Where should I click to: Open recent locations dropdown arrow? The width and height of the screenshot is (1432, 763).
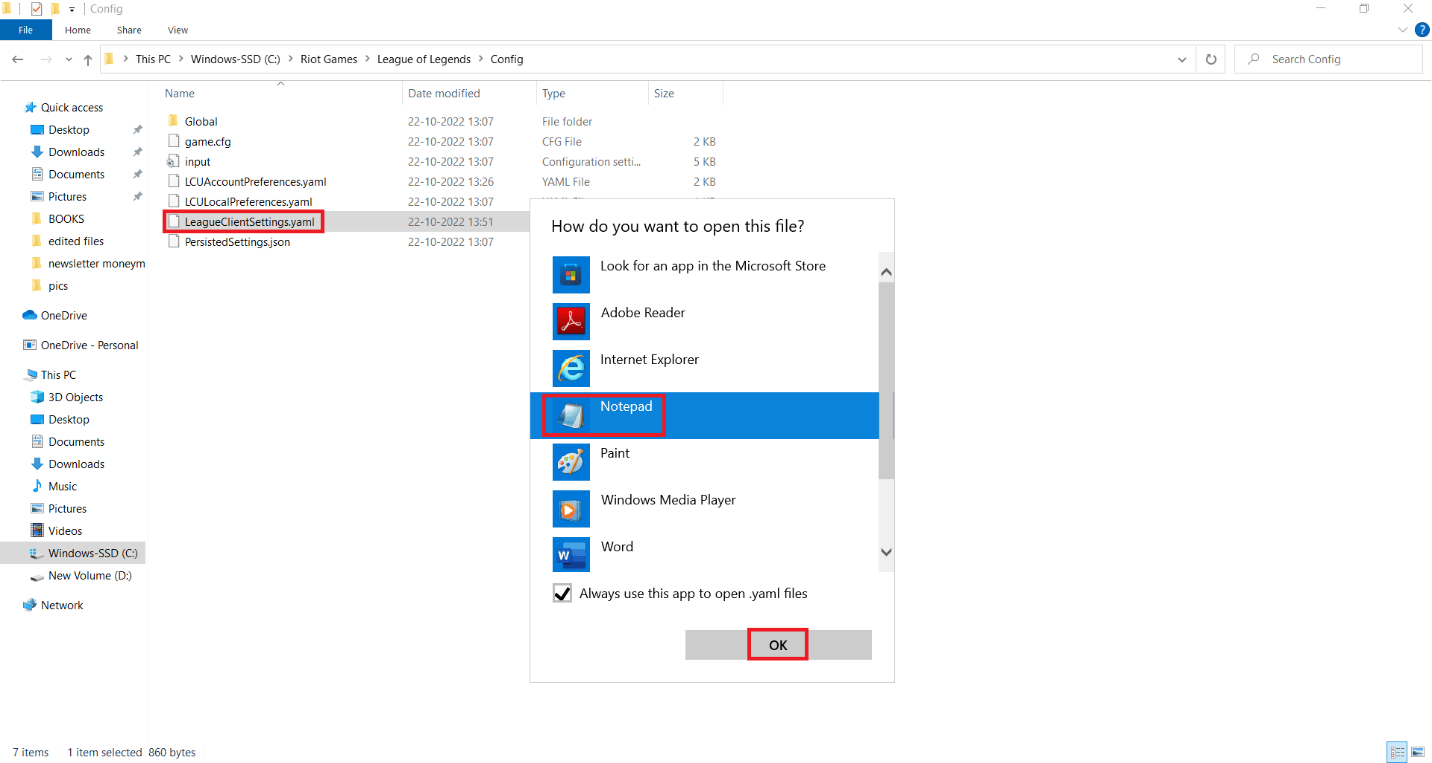tap(68, 60)
